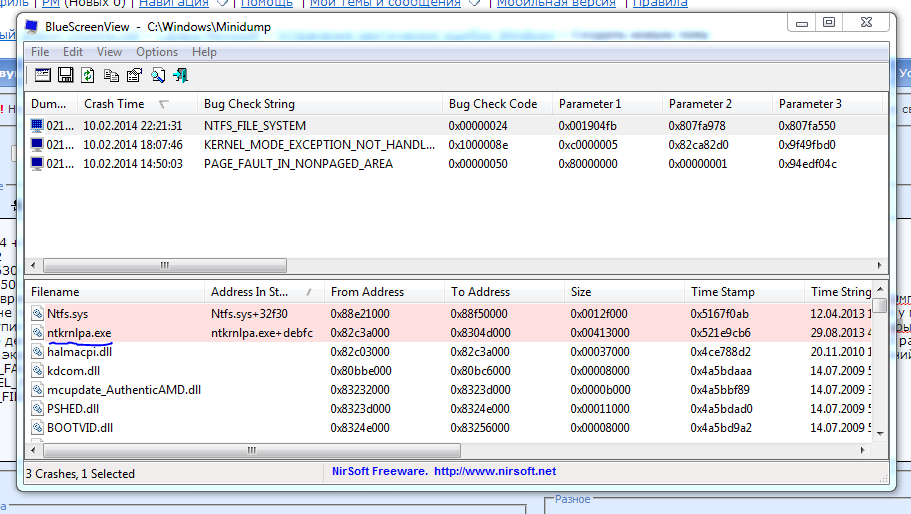Click the BlueScreenView title bar icon
911x514 pixels.
coord(31,27)
